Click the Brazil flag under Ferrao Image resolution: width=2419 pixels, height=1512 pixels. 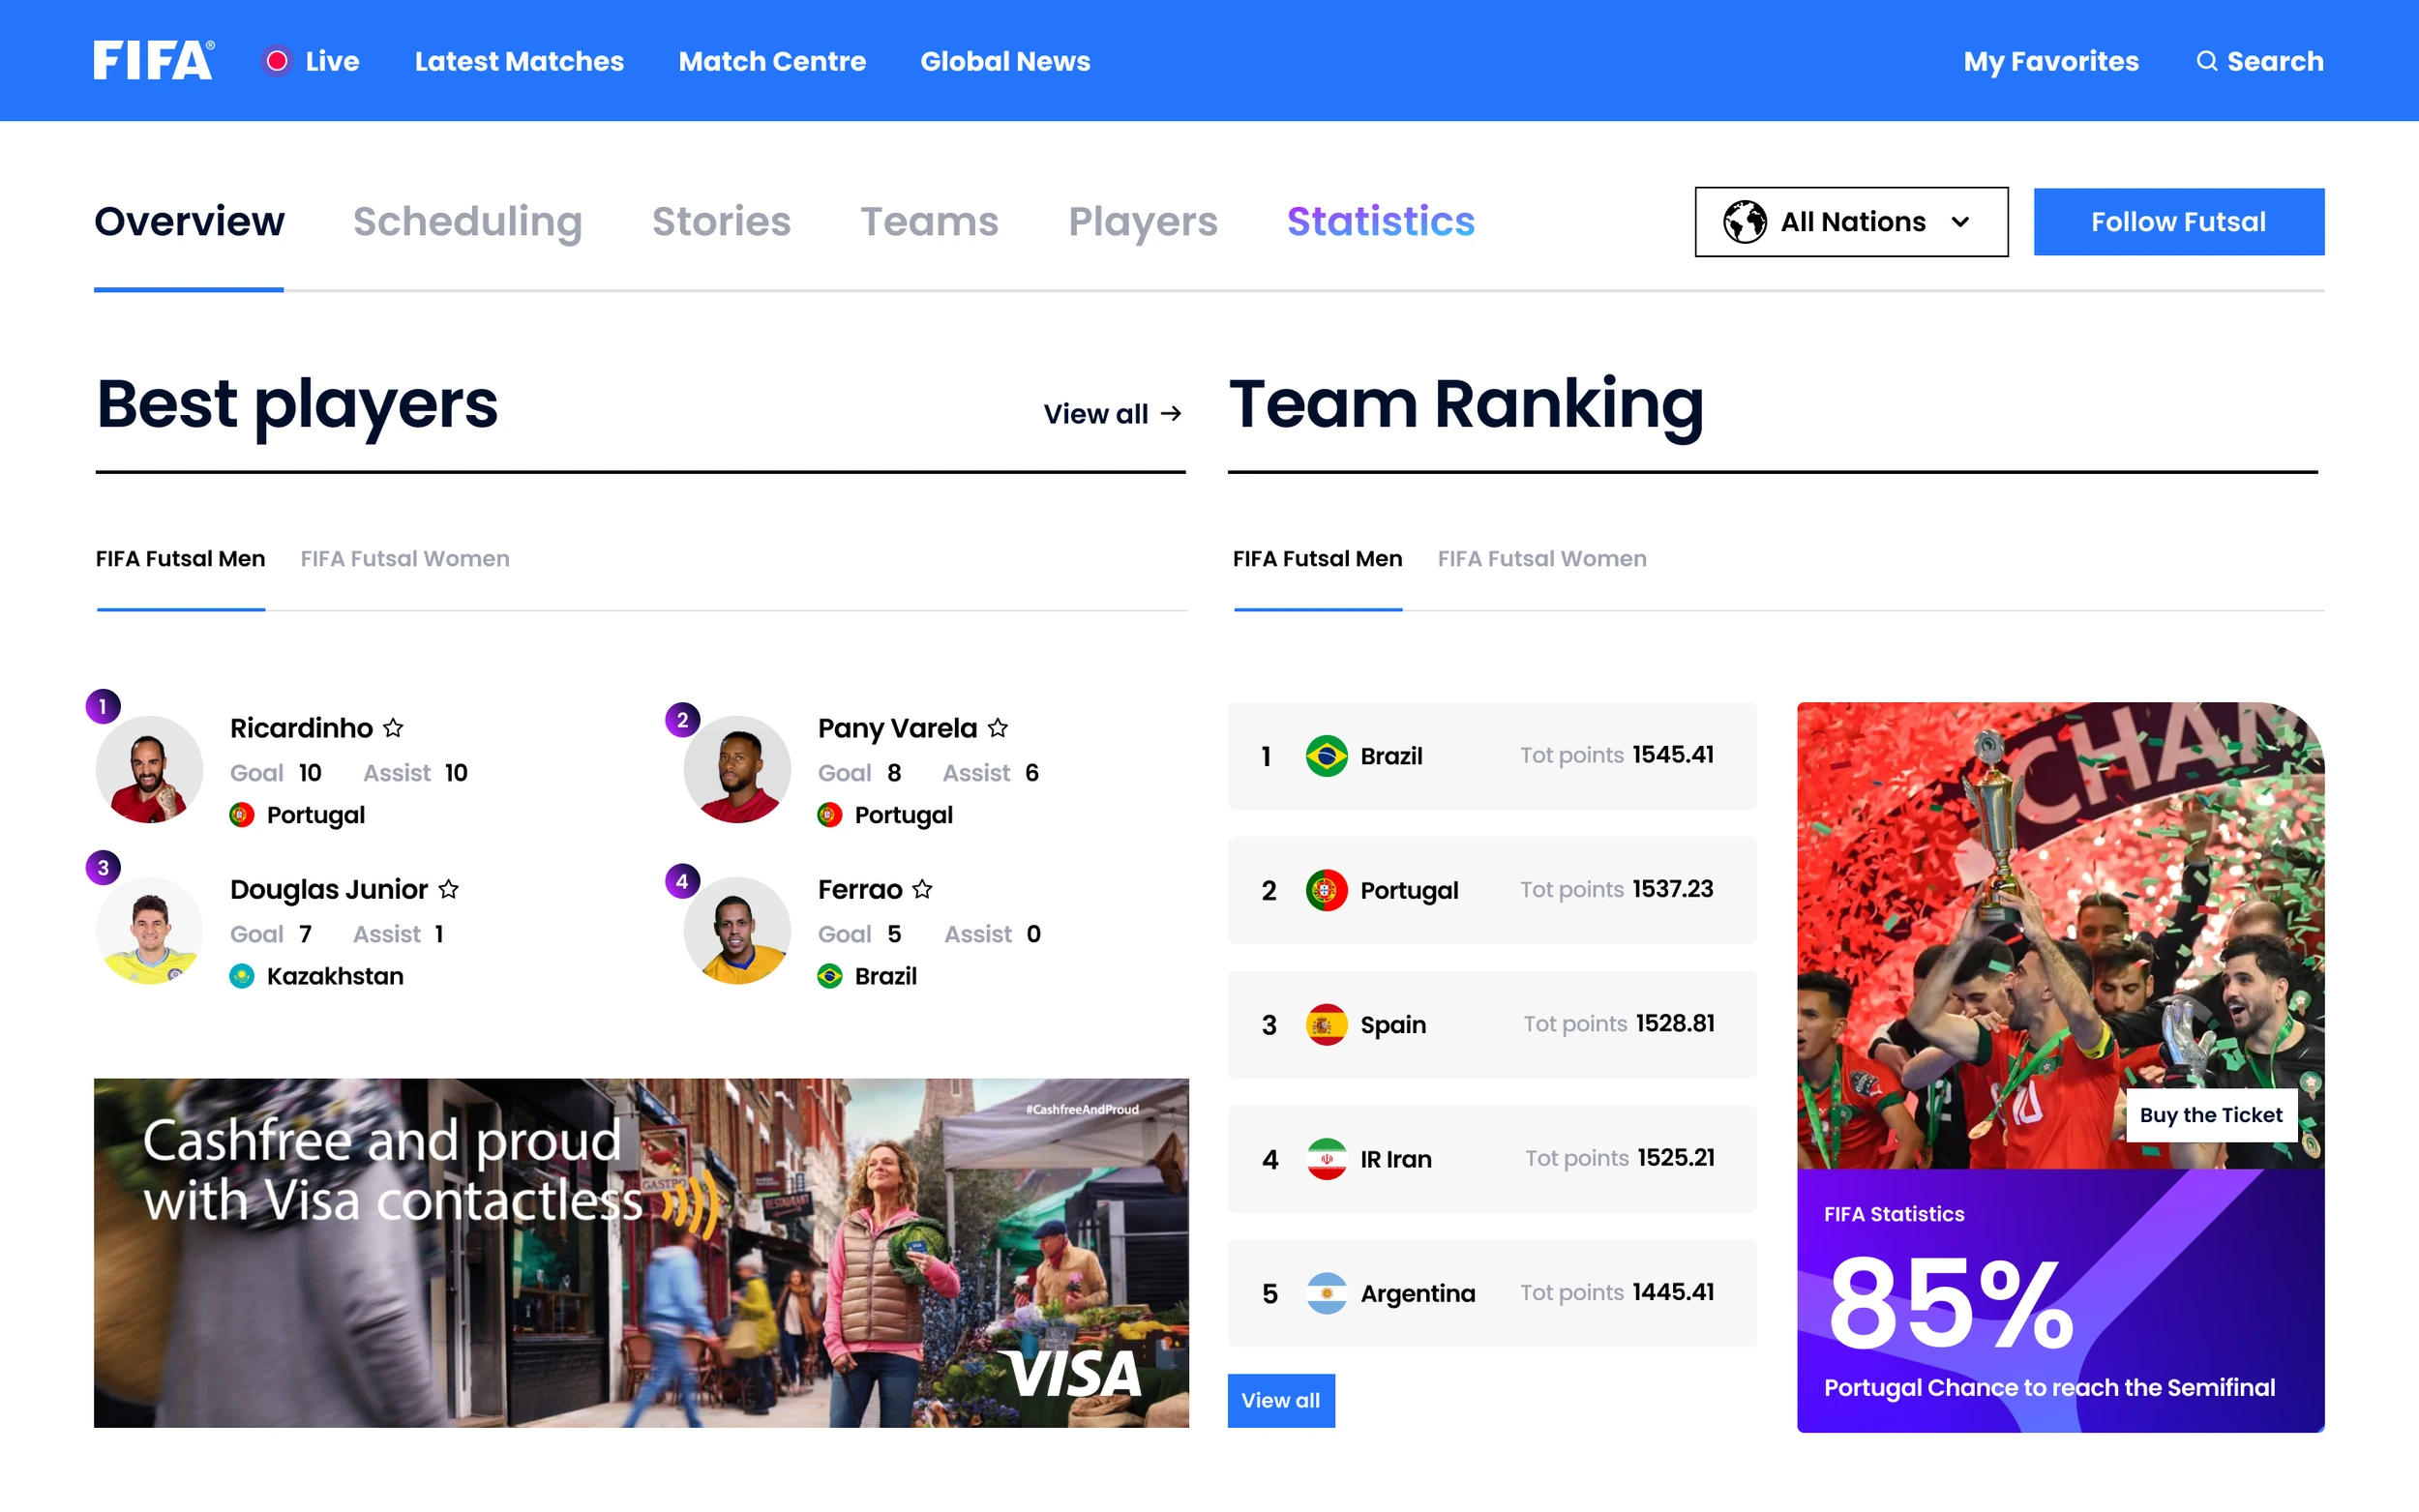pos(830,976)
